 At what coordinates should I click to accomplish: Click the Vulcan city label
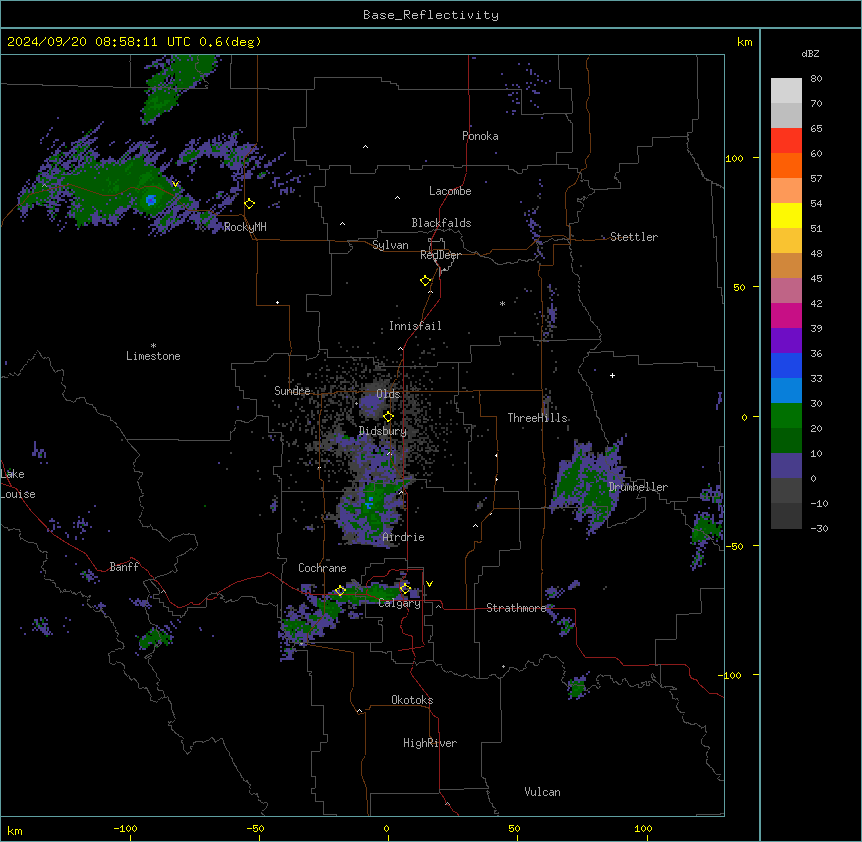542,792
